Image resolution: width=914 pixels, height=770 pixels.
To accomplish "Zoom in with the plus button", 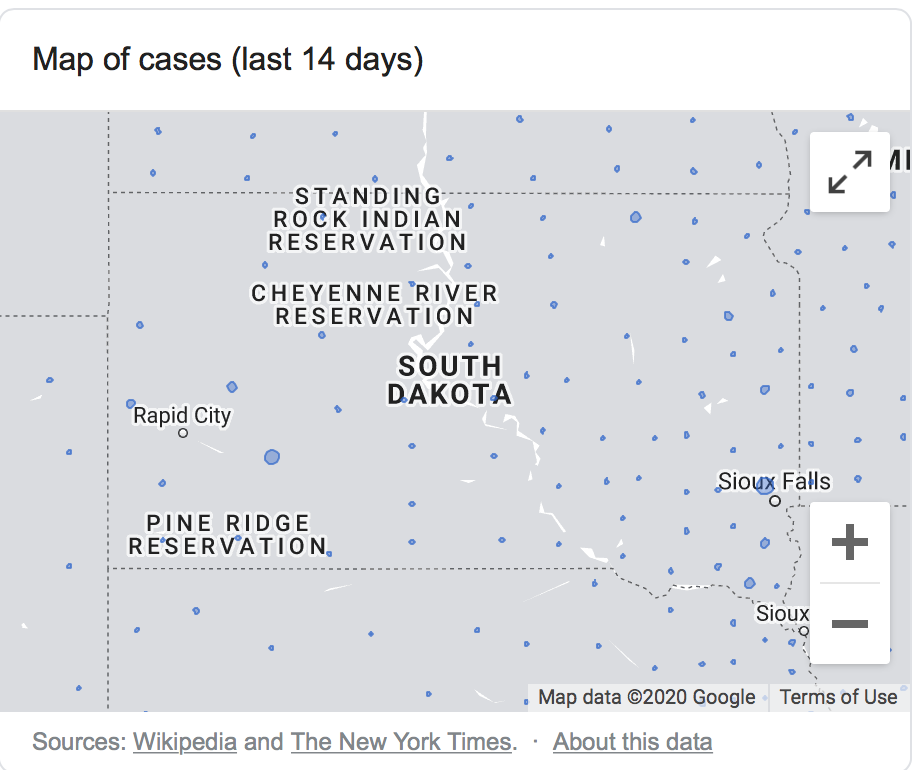I will (x=849, y=543).
